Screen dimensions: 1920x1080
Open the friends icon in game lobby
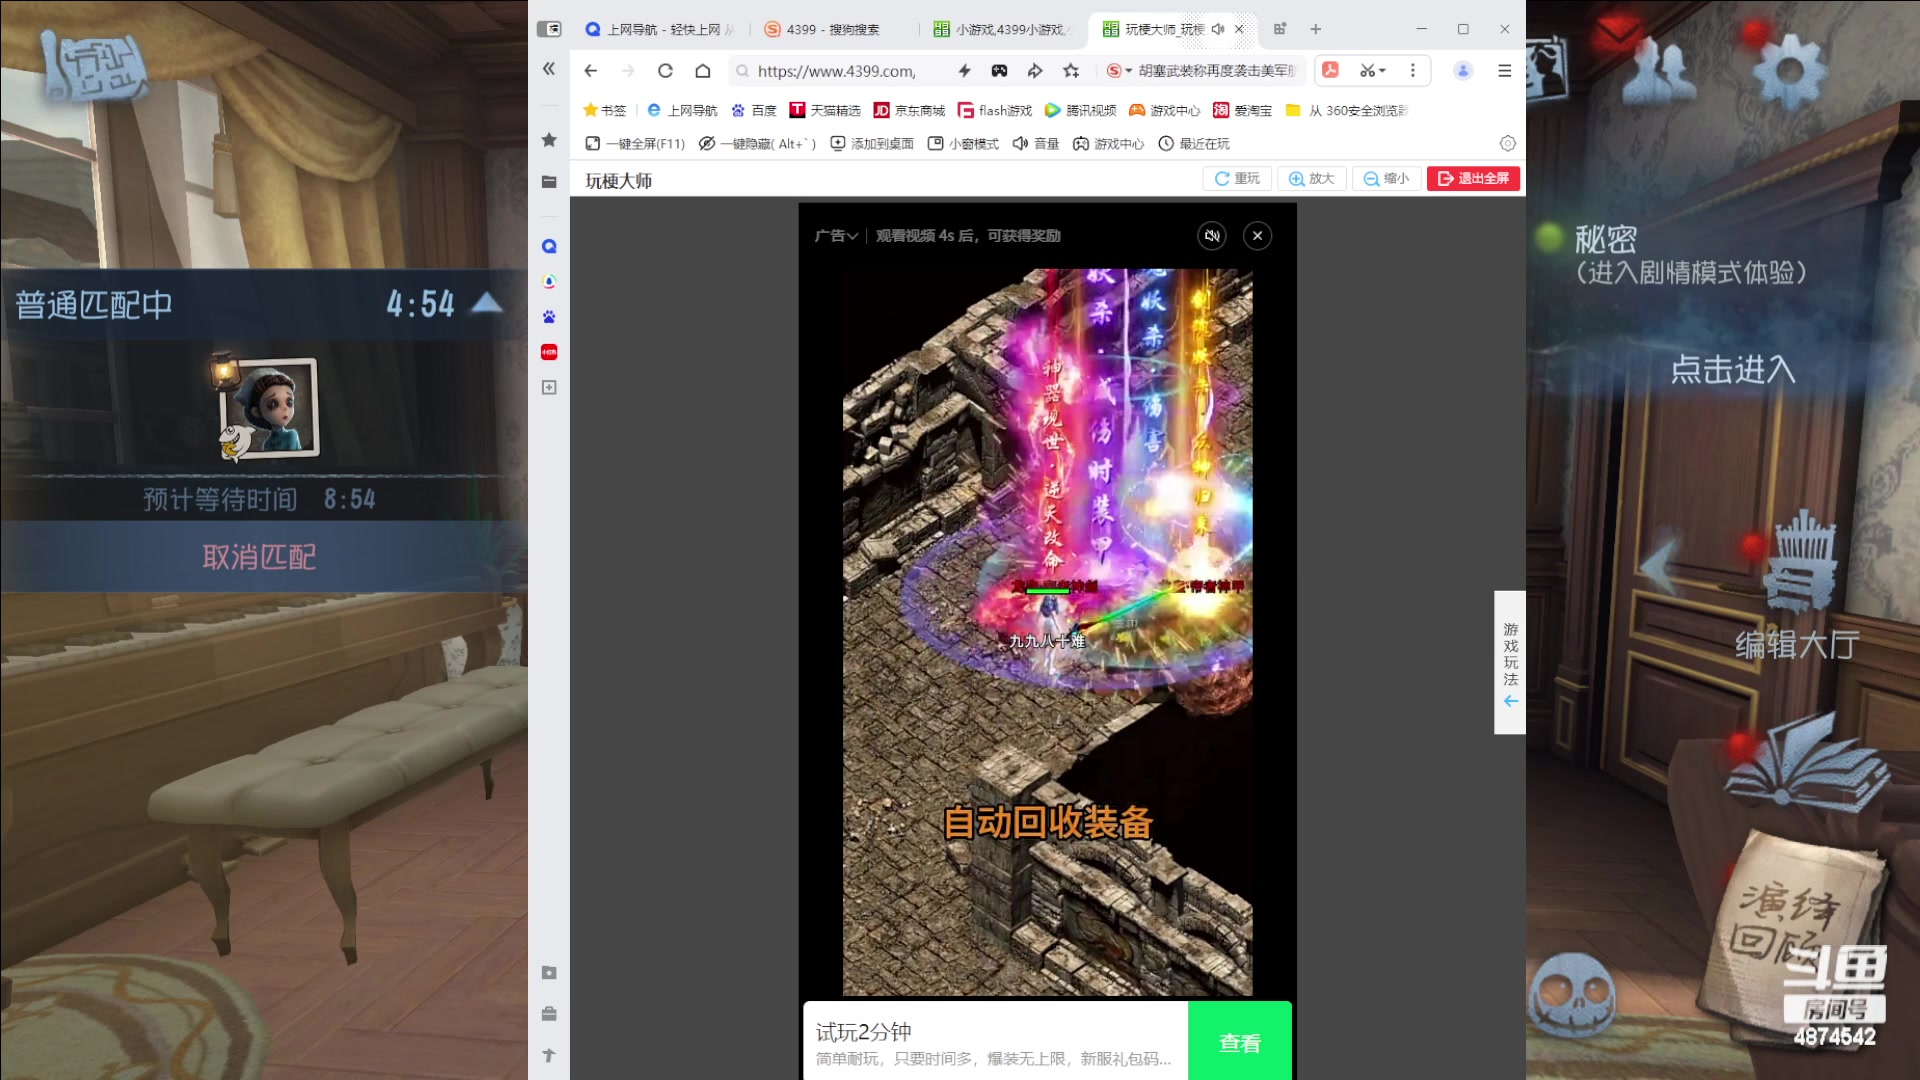click(x=1660, y=72)
